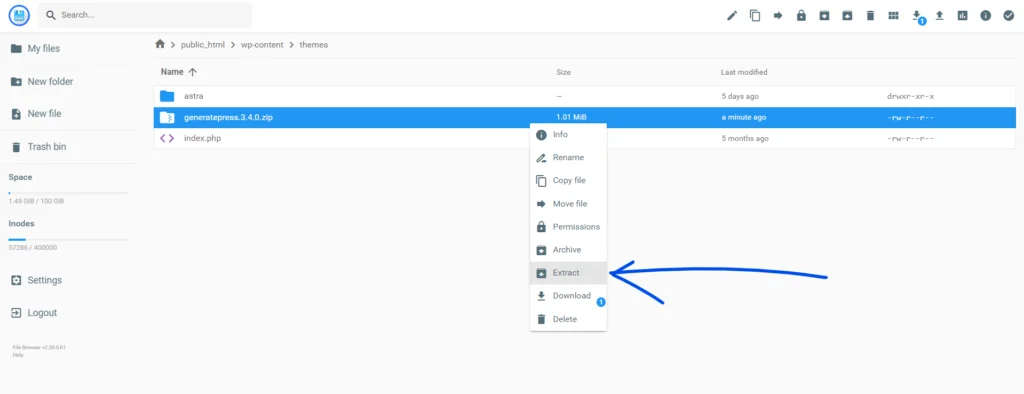Click the '5 days ago' modified cell
Viewport: 1024px width, 394px height.
click(740, 96)
